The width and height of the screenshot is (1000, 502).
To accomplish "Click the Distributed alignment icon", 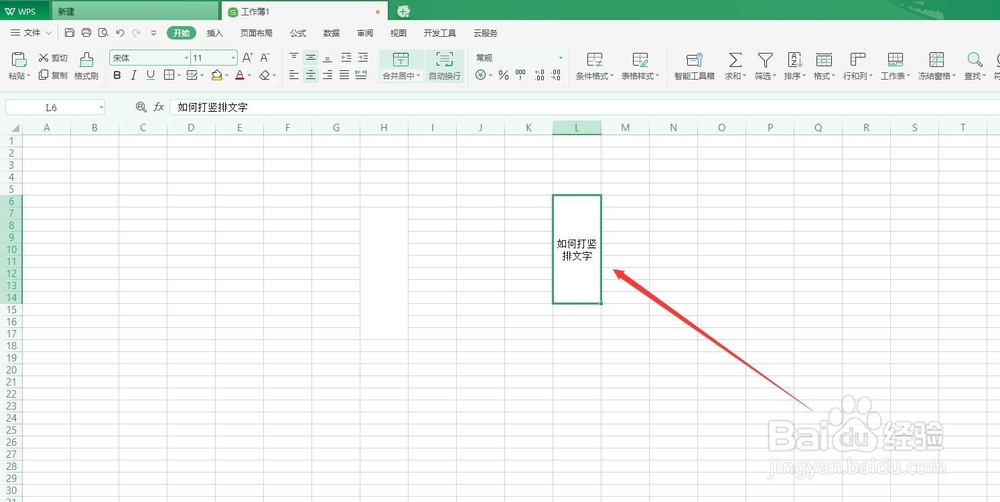I will [361, 75].
